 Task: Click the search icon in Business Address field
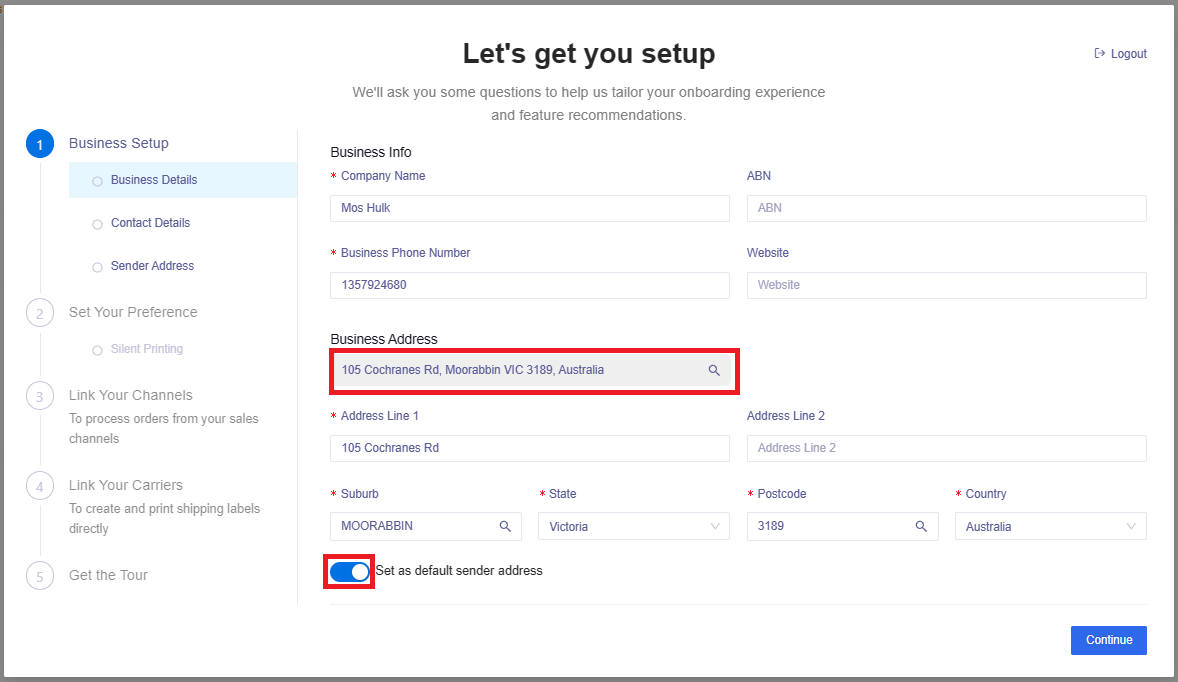(714, 370)
